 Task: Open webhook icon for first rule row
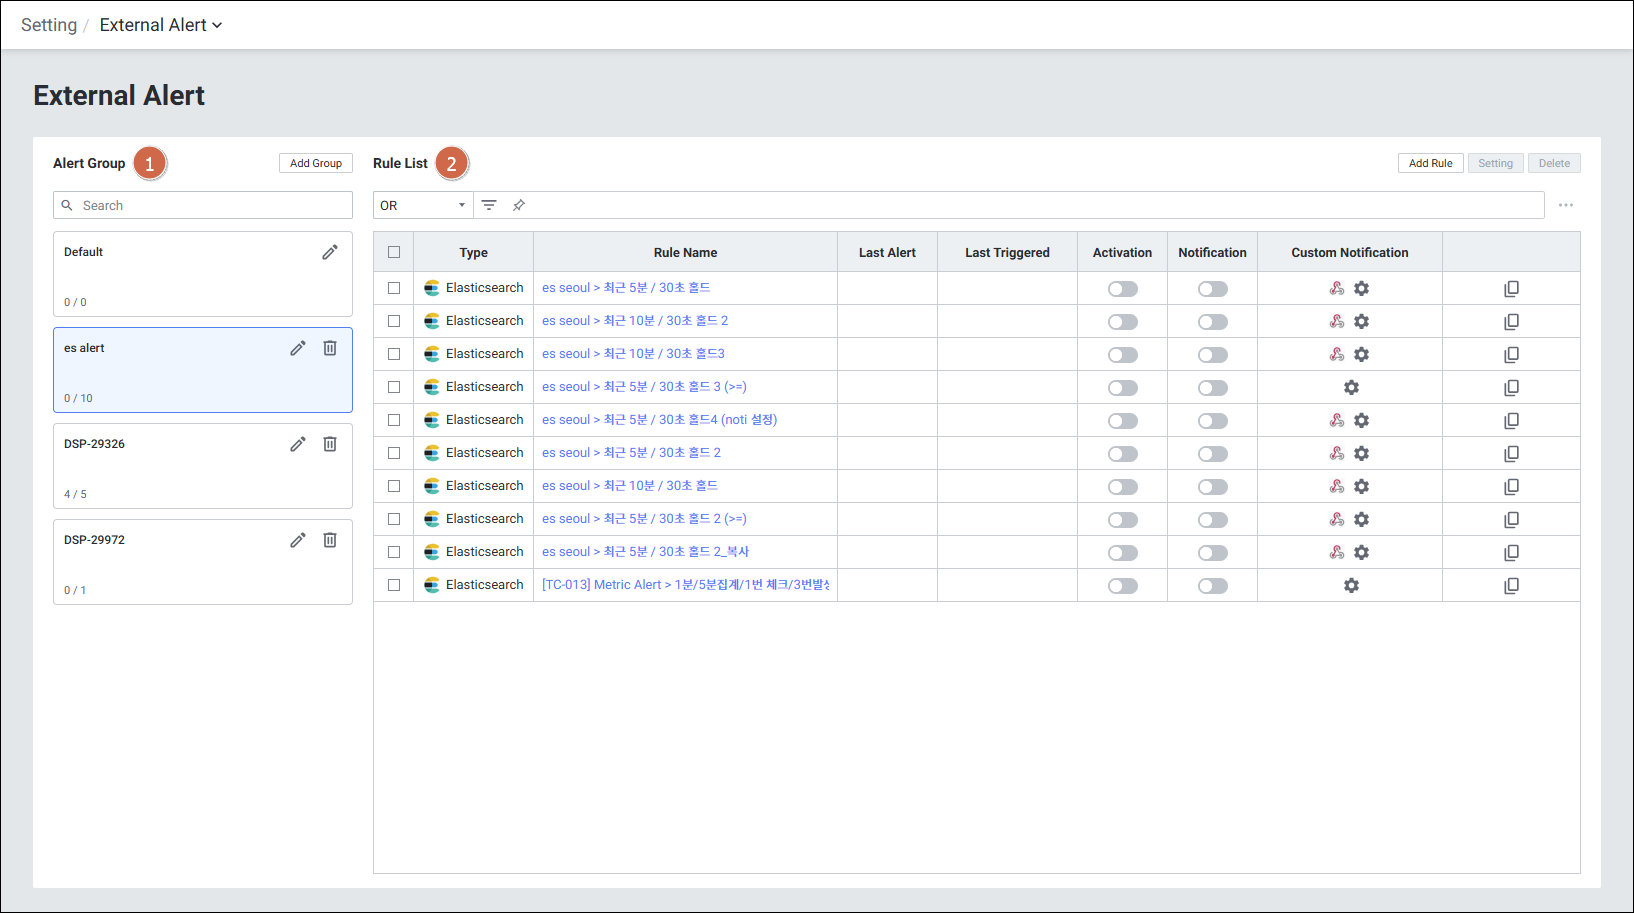tap(1336, 288)
